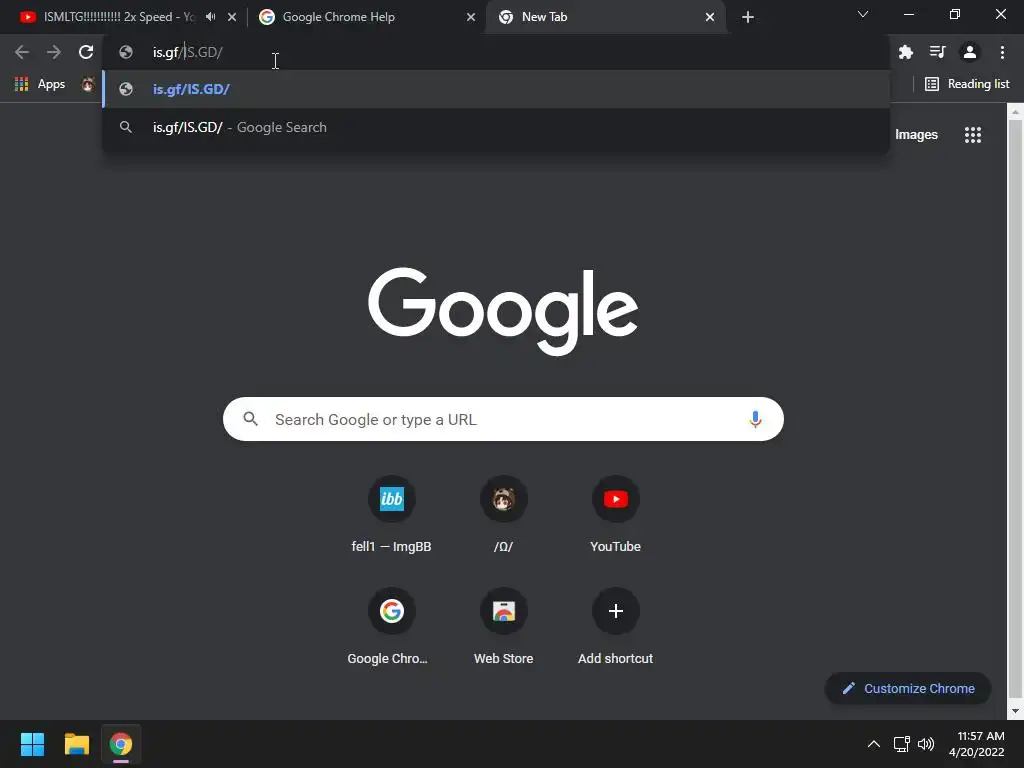
Task: Close the YouTube tab
Action: point(232,17)
